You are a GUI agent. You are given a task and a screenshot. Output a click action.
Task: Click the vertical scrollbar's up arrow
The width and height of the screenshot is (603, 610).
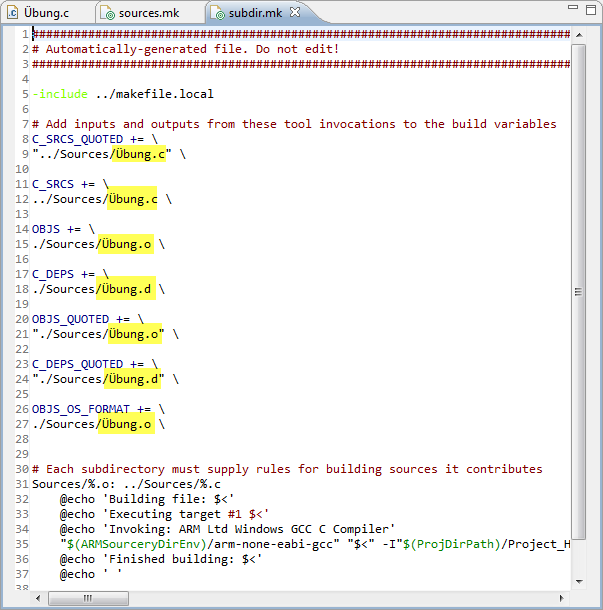click(578, 35)
